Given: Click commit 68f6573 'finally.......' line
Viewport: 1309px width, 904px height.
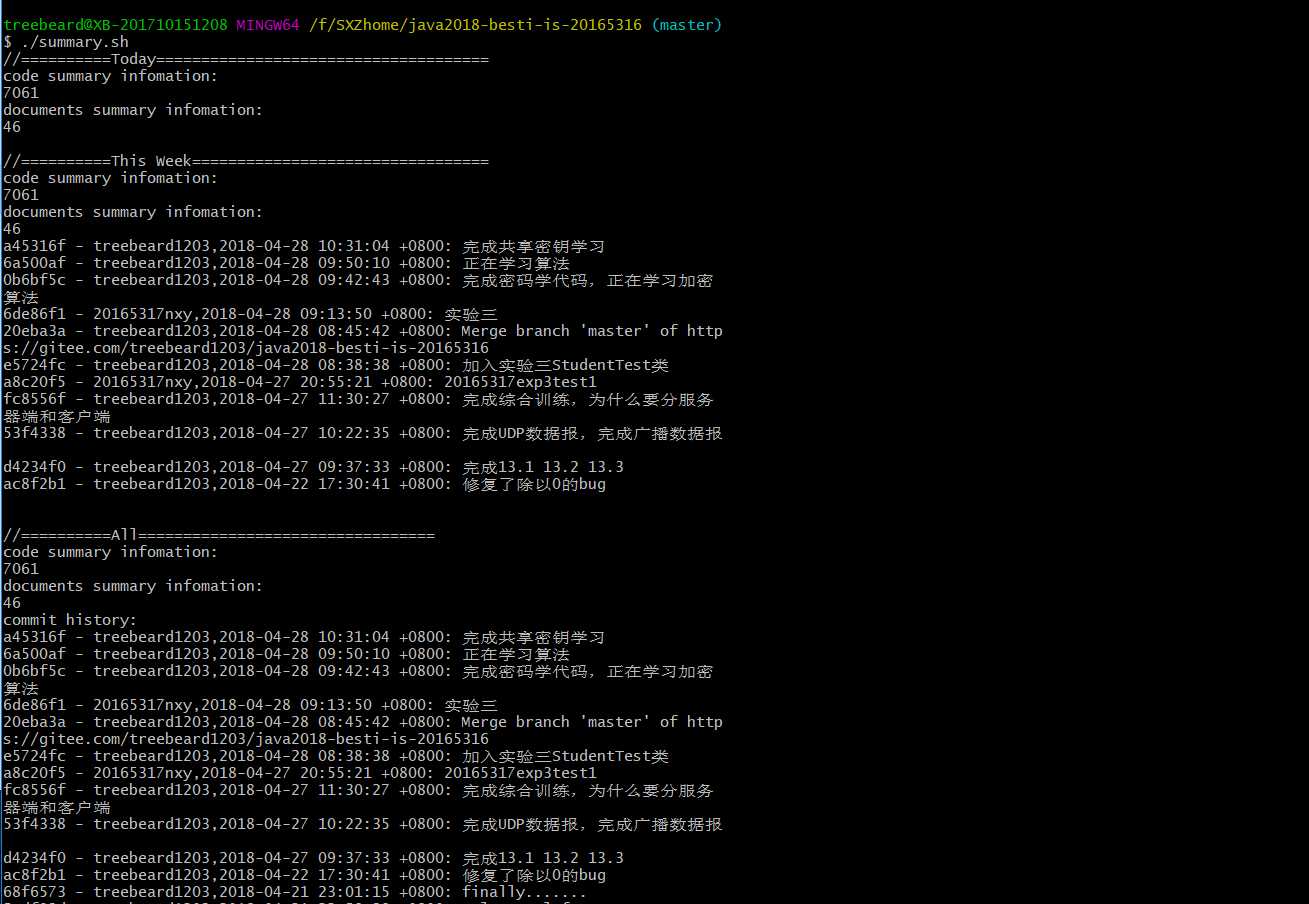Looking at the screenshot, I should pos(295,892).
